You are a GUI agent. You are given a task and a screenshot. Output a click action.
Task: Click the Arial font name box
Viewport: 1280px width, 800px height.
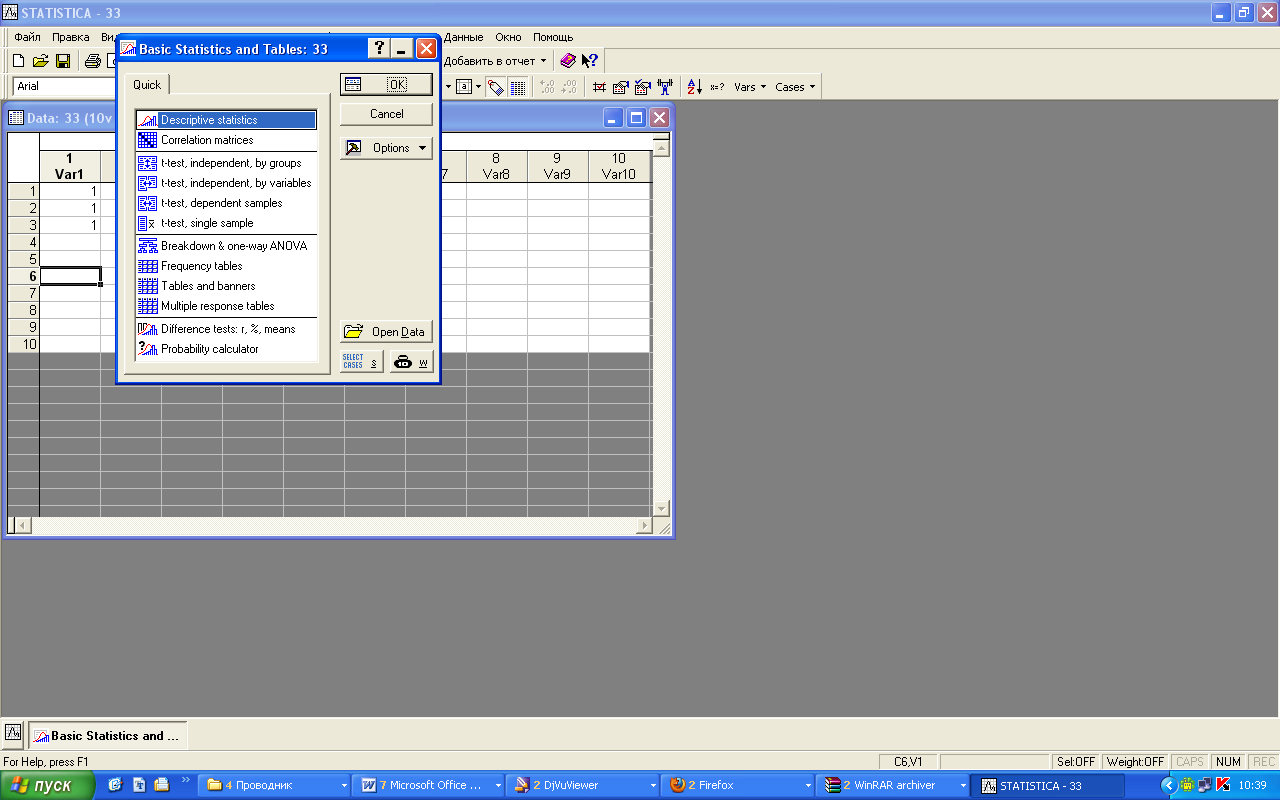tap(64, 87)
